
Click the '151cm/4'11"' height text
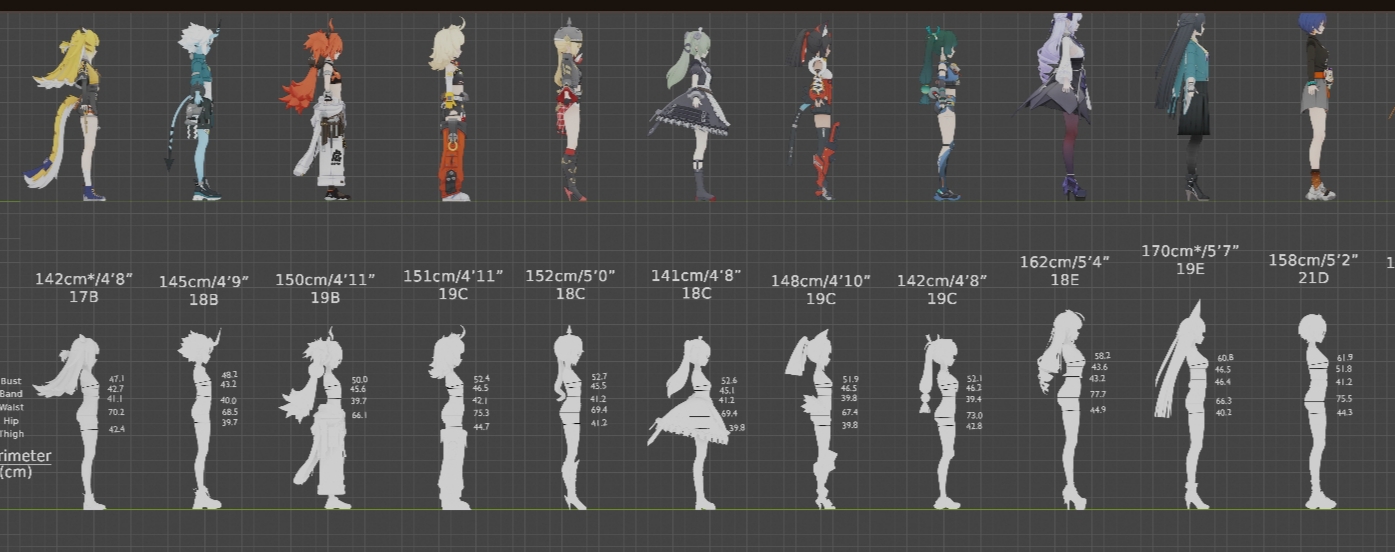pyautogui.click(x=452, y=275)
